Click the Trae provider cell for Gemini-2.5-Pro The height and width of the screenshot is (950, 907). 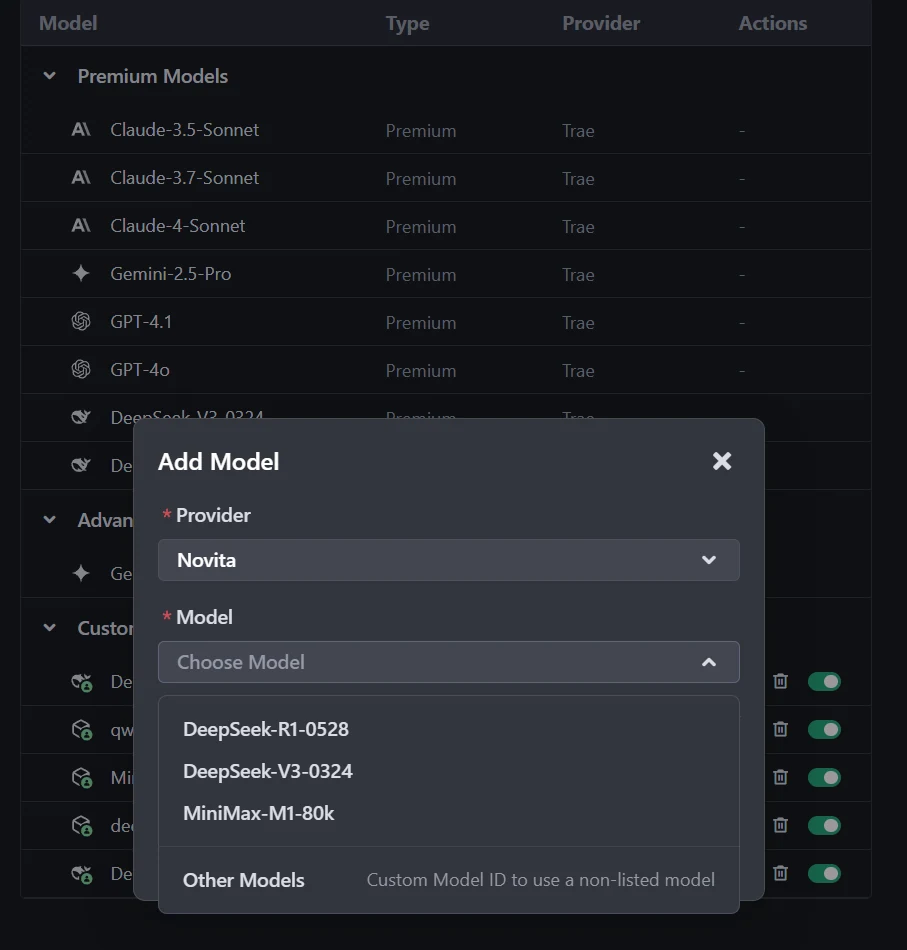coord(578,274)
